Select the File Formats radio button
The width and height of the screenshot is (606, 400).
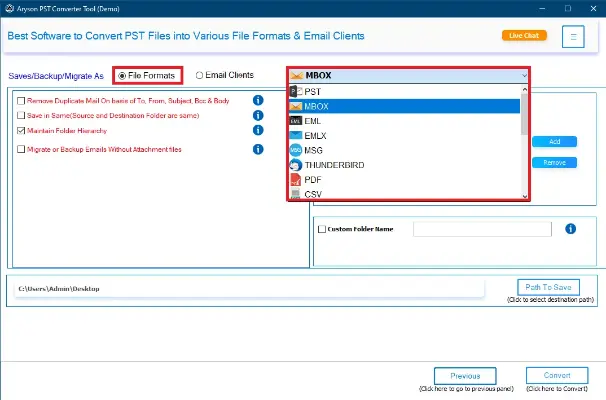click(x=122, y=76)
